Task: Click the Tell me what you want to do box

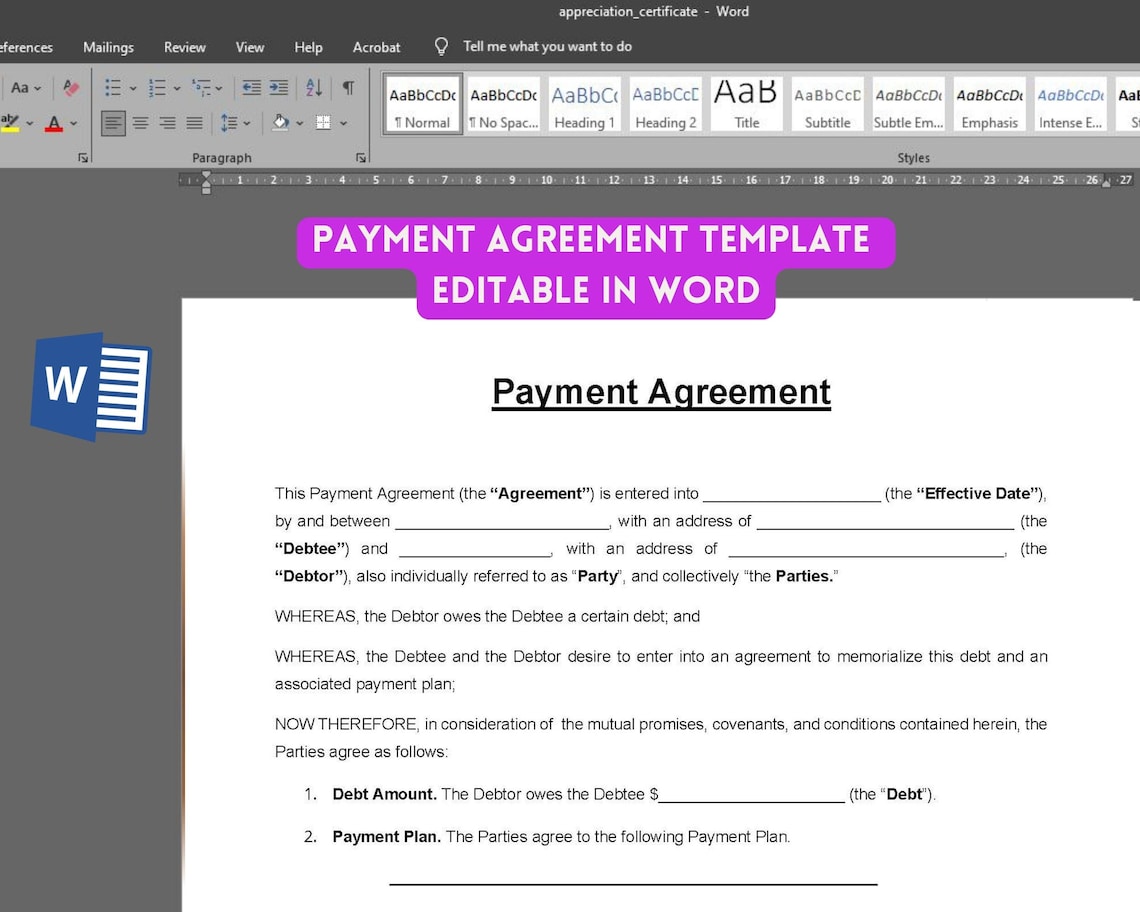Action: pos(546,46)
